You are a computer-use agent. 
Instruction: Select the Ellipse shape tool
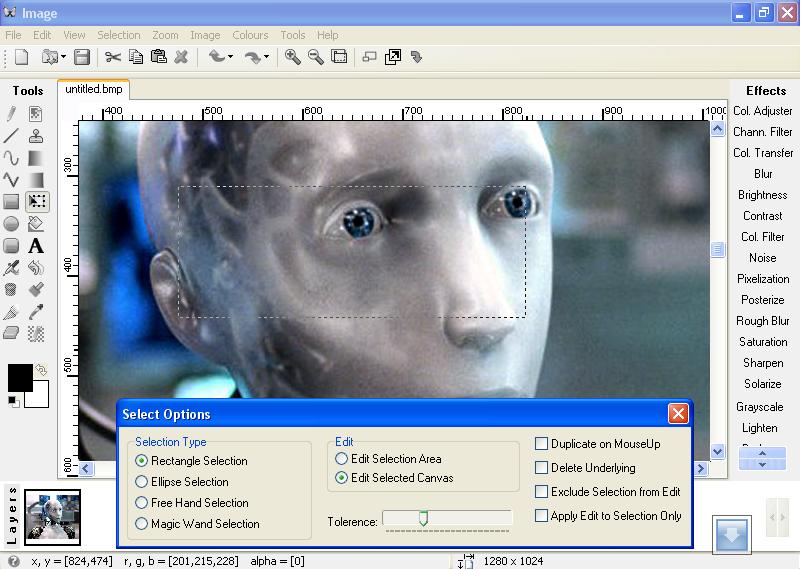point(11,224)
